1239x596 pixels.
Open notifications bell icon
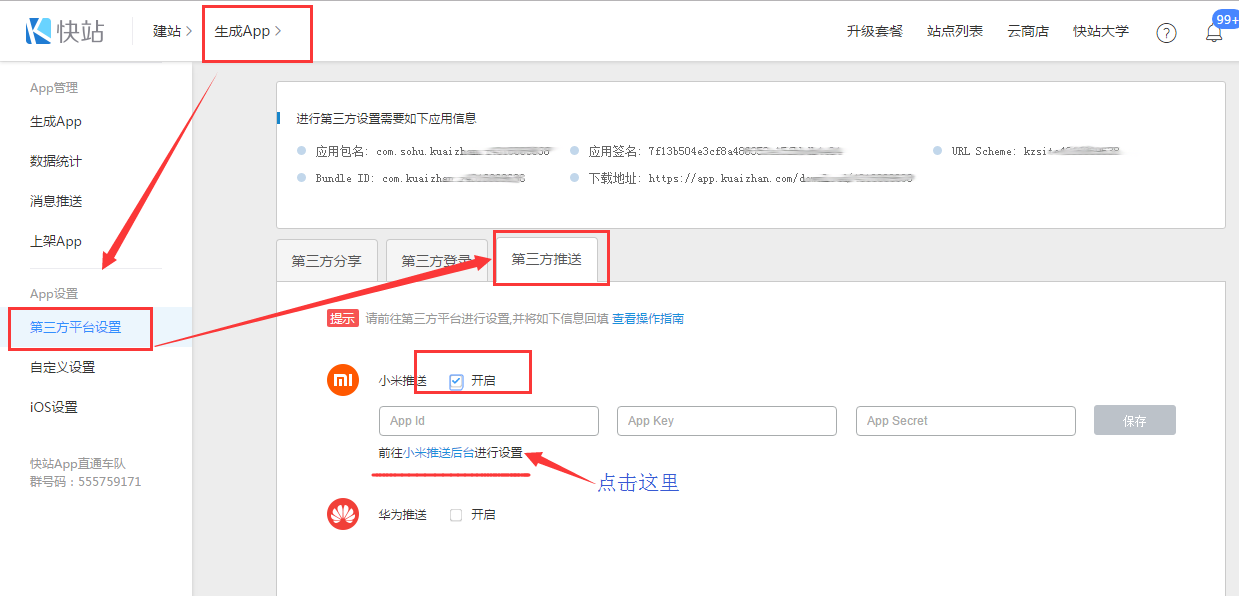[1214, 32]
